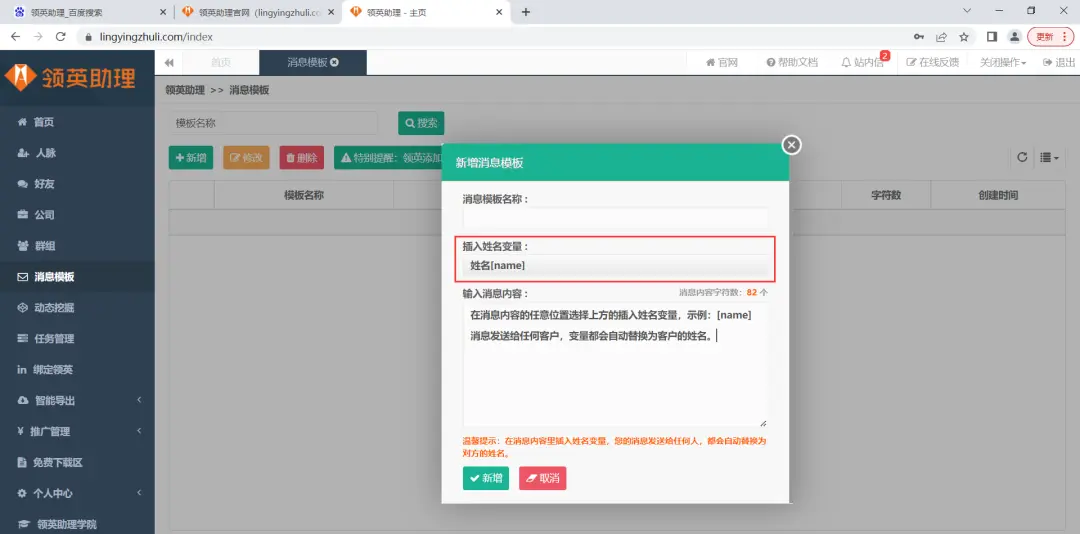Viewport: 1080px width, 534px height.
Task: Close the 消息模板 tab via its x icon
Action: [x=334, y=62]
